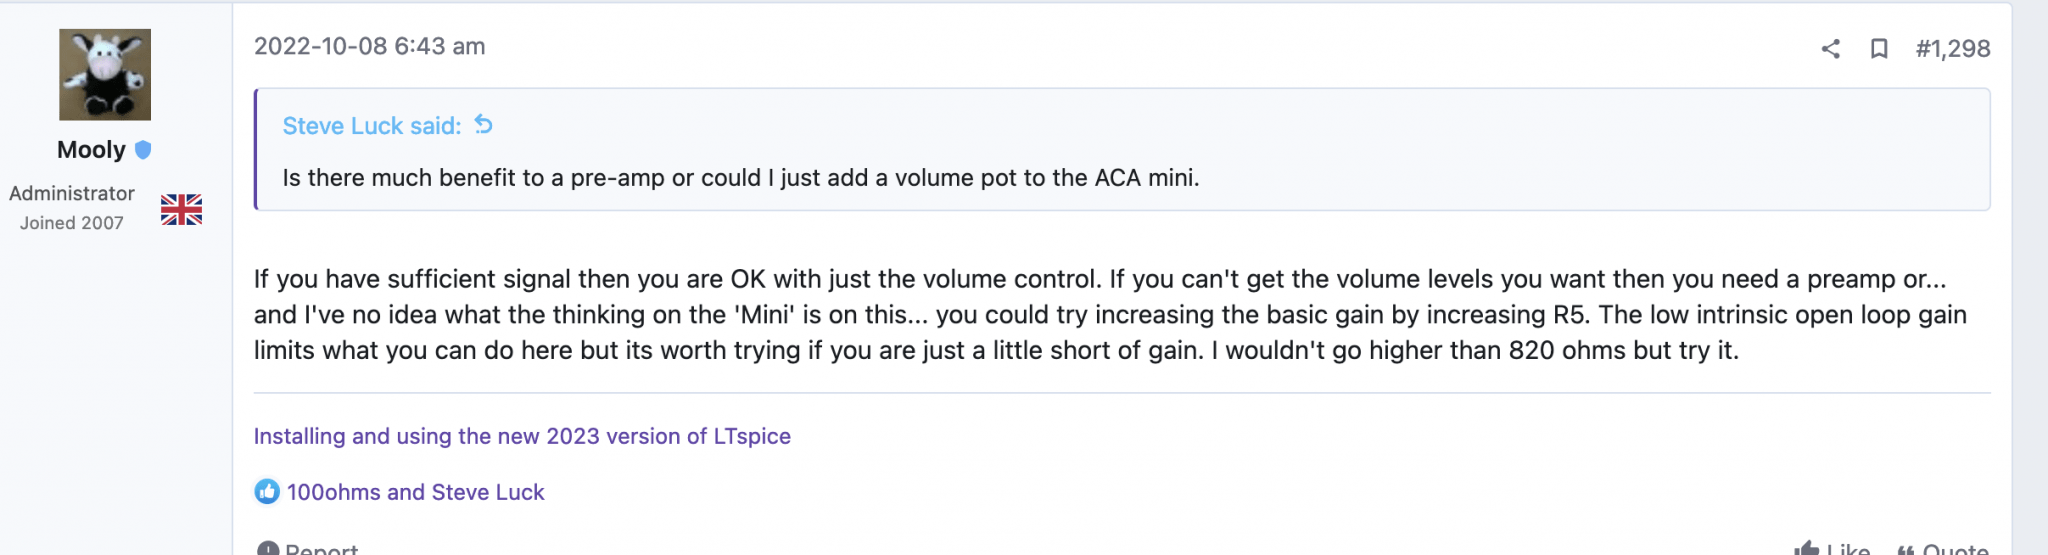
Task: Click the UK flag icon
Action: point(181,209)
